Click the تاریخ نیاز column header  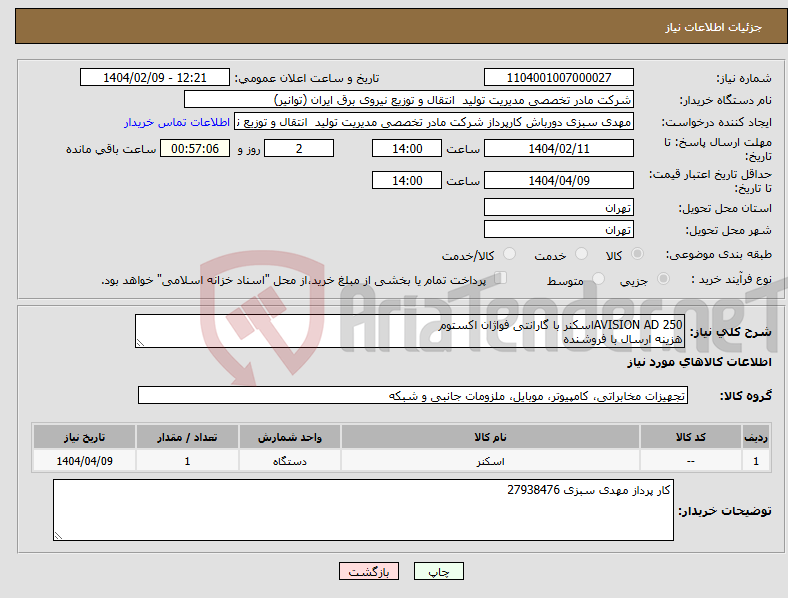[84, 437]
